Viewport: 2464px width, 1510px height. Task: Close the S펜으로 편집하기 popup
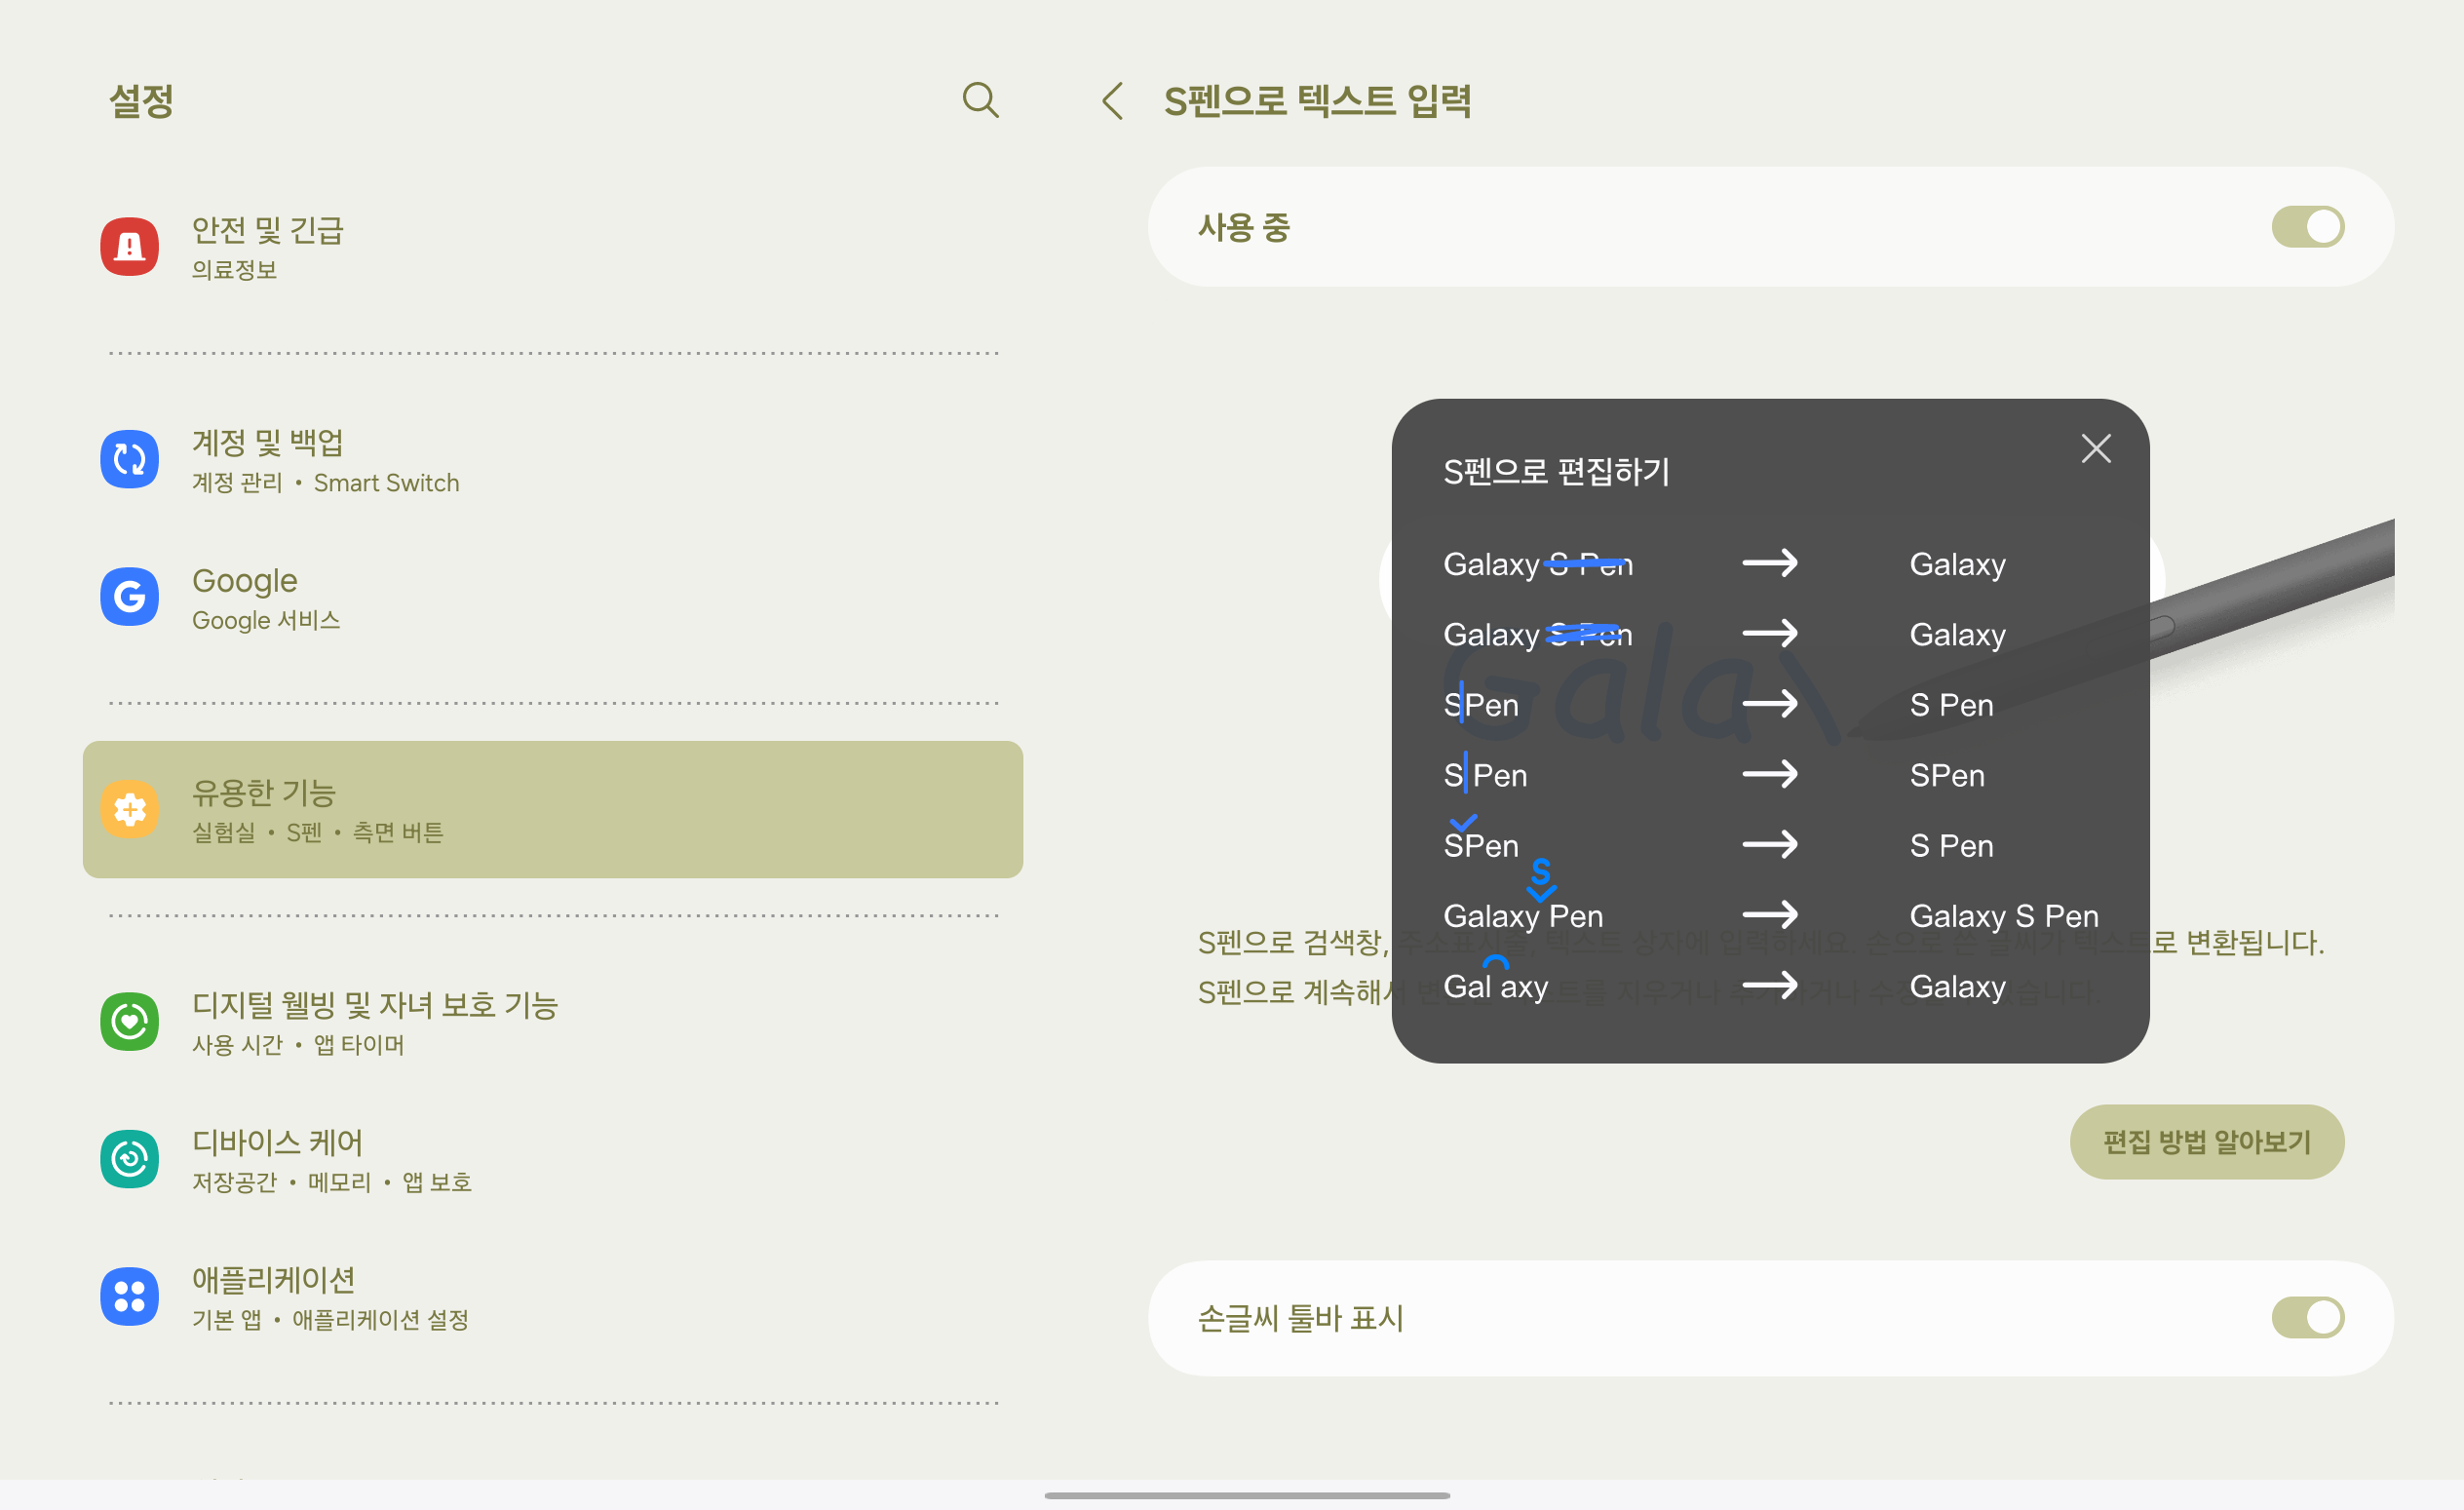pos(2095,448)
